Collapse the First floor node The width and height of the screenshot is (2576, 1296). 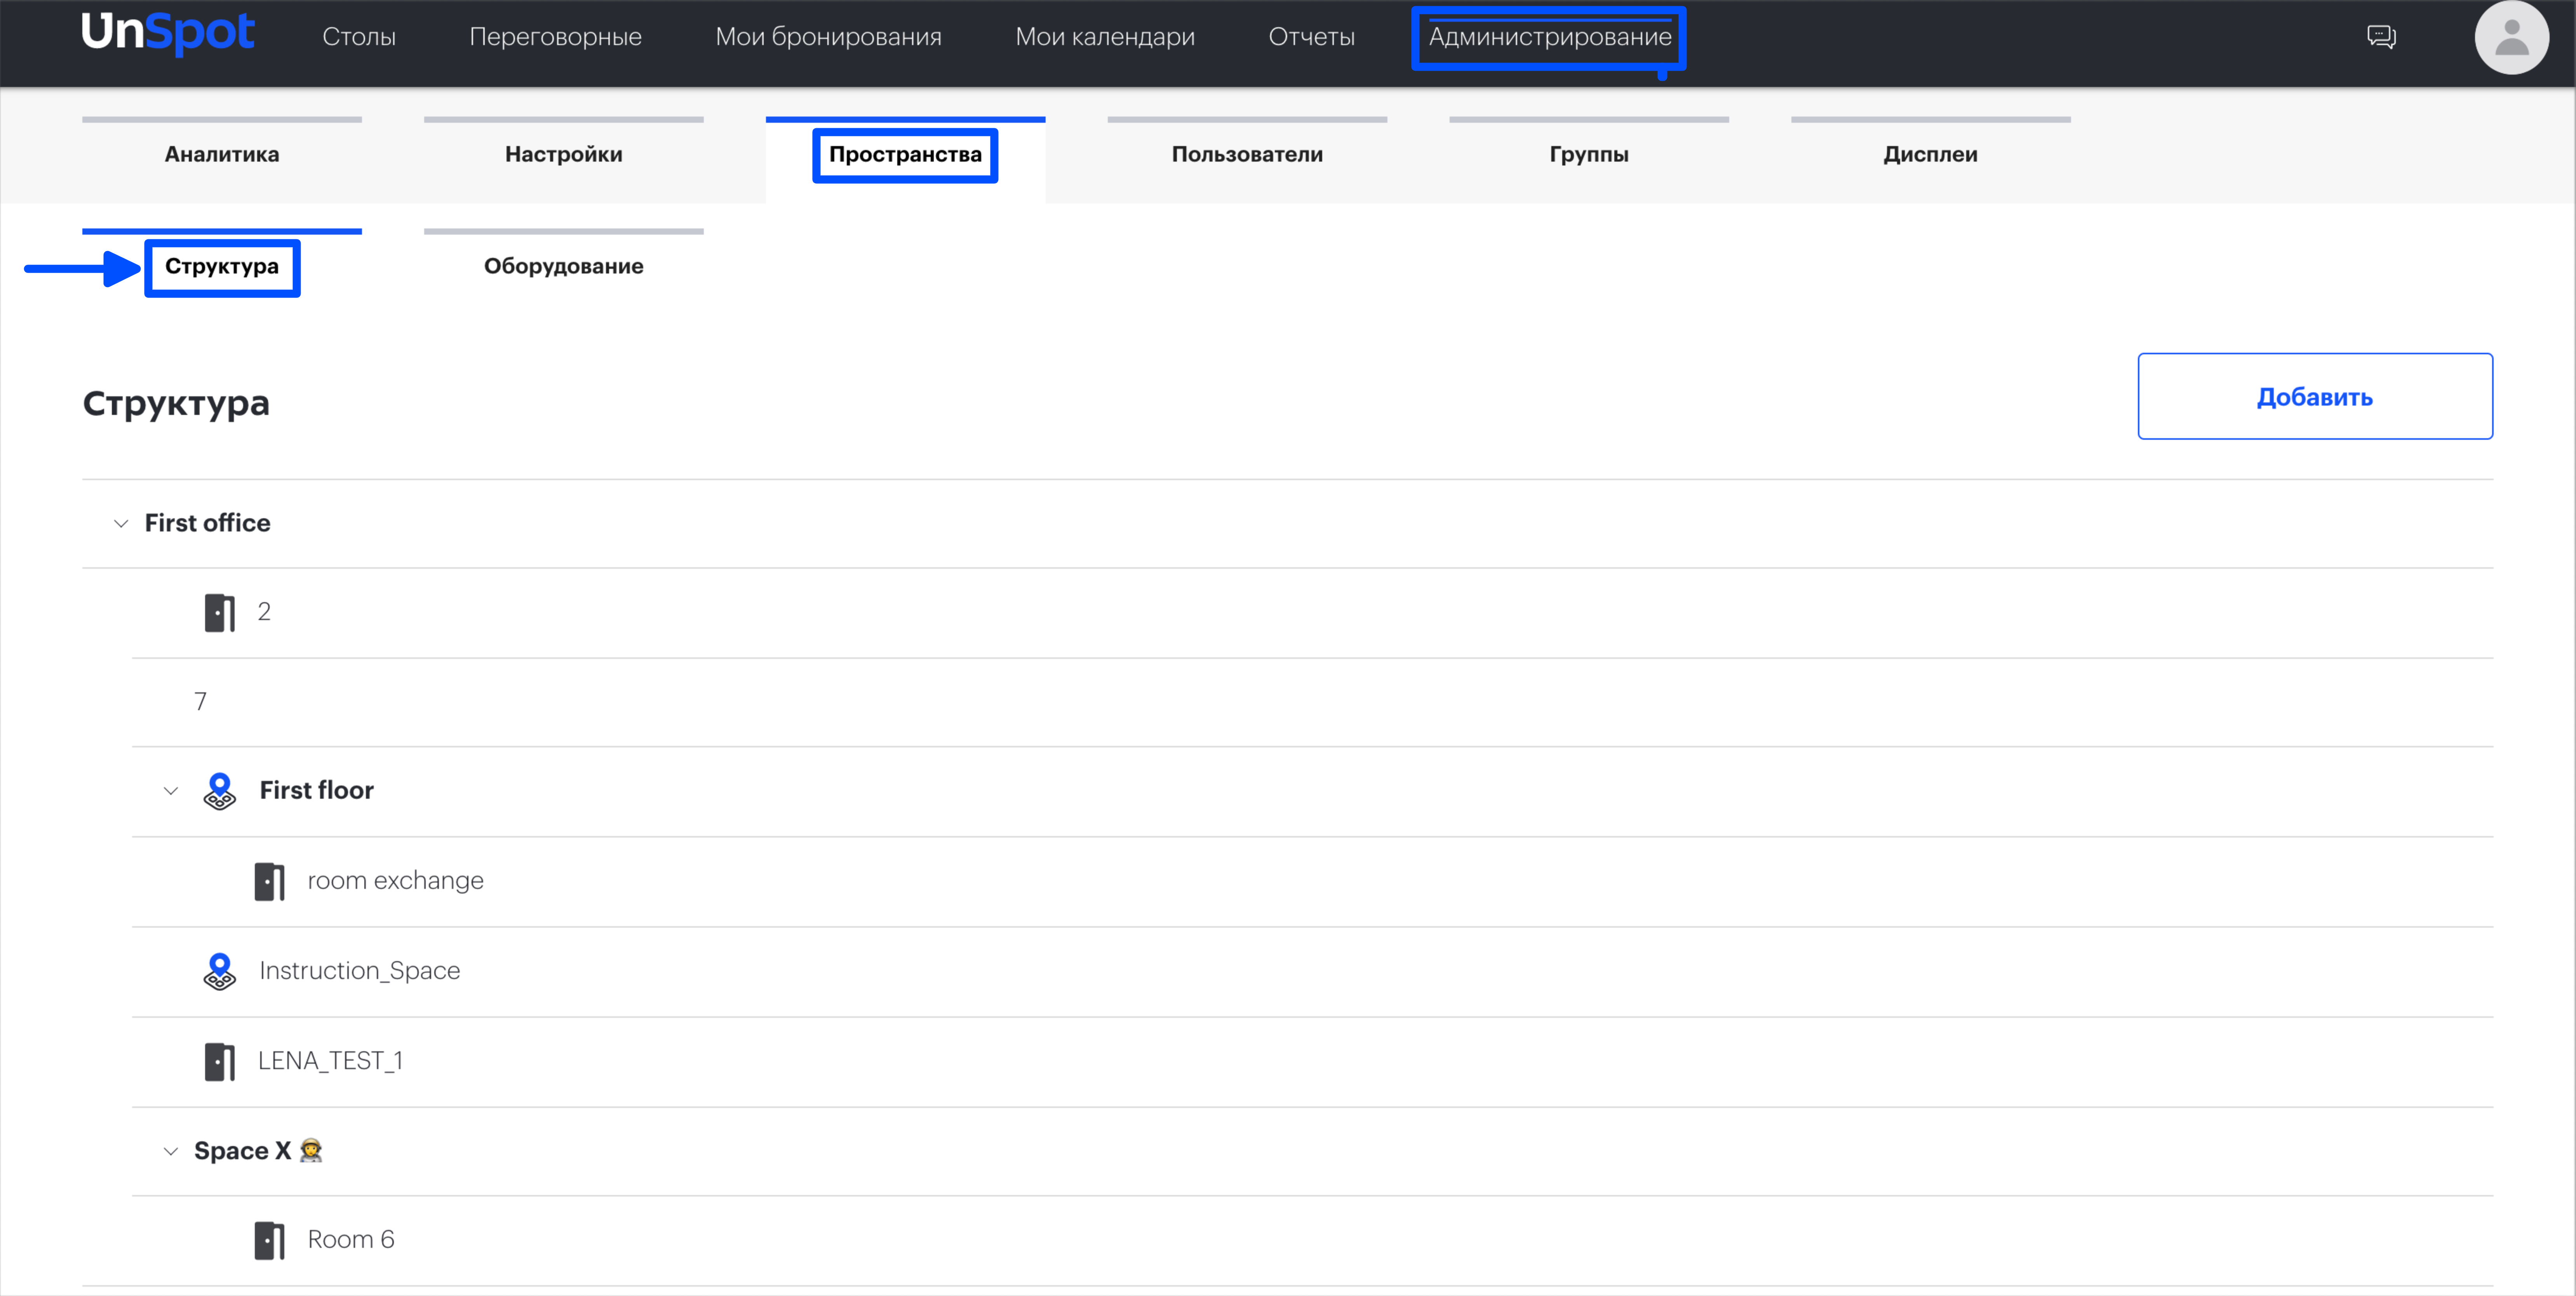[x=171, y=791]
